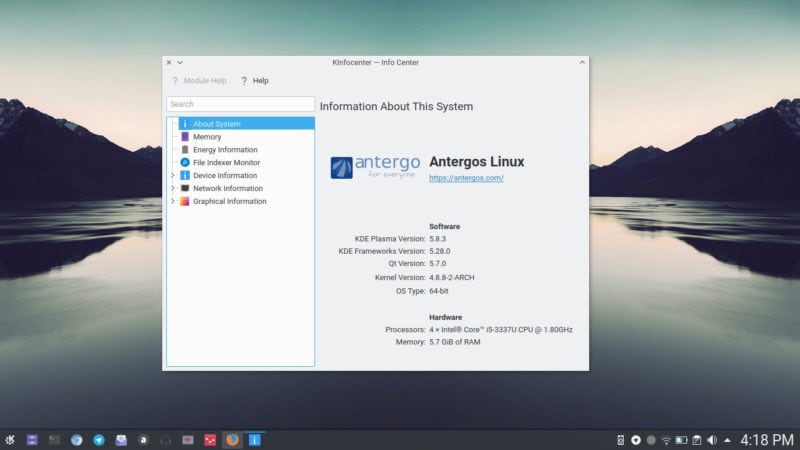Click the OS Type value 64-bit
The width and height of the screenshot is (800, 450).
click(439, 291)
